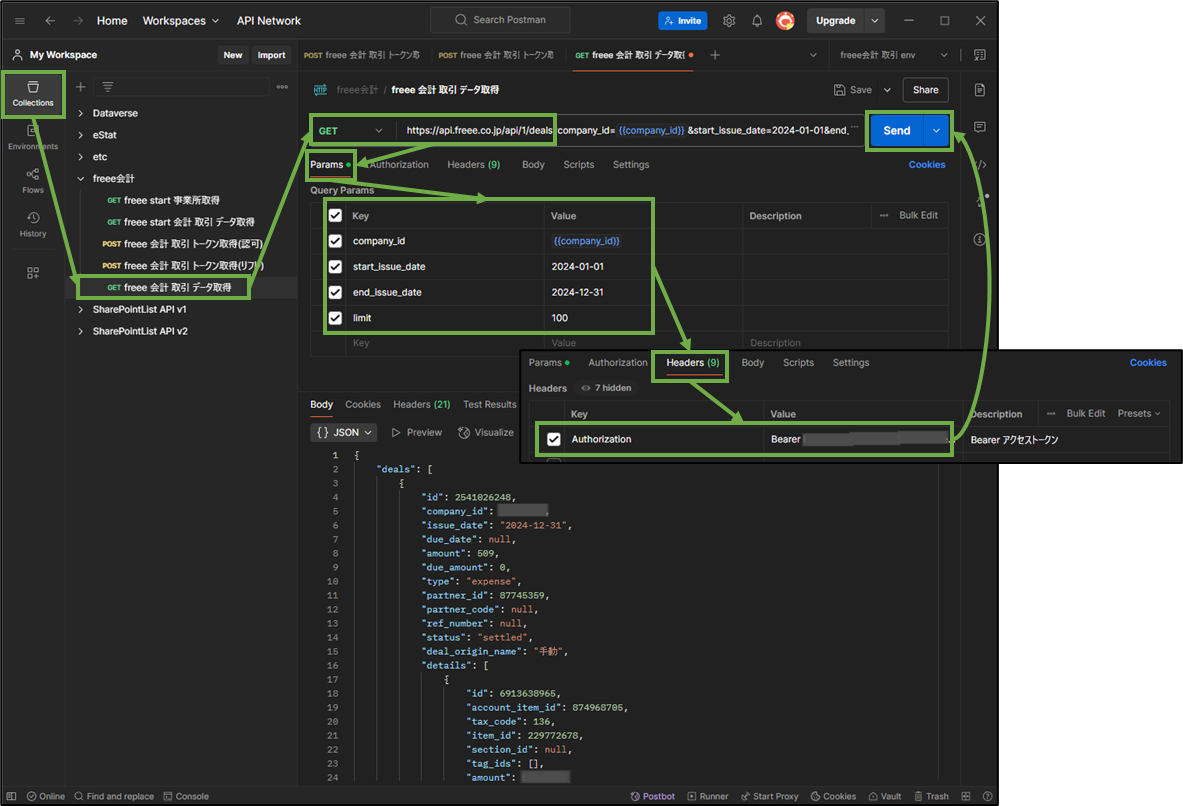This screenshot has height=806, width=1183.
Task: Create a new collection with plus icon
Action: [81, 87]
